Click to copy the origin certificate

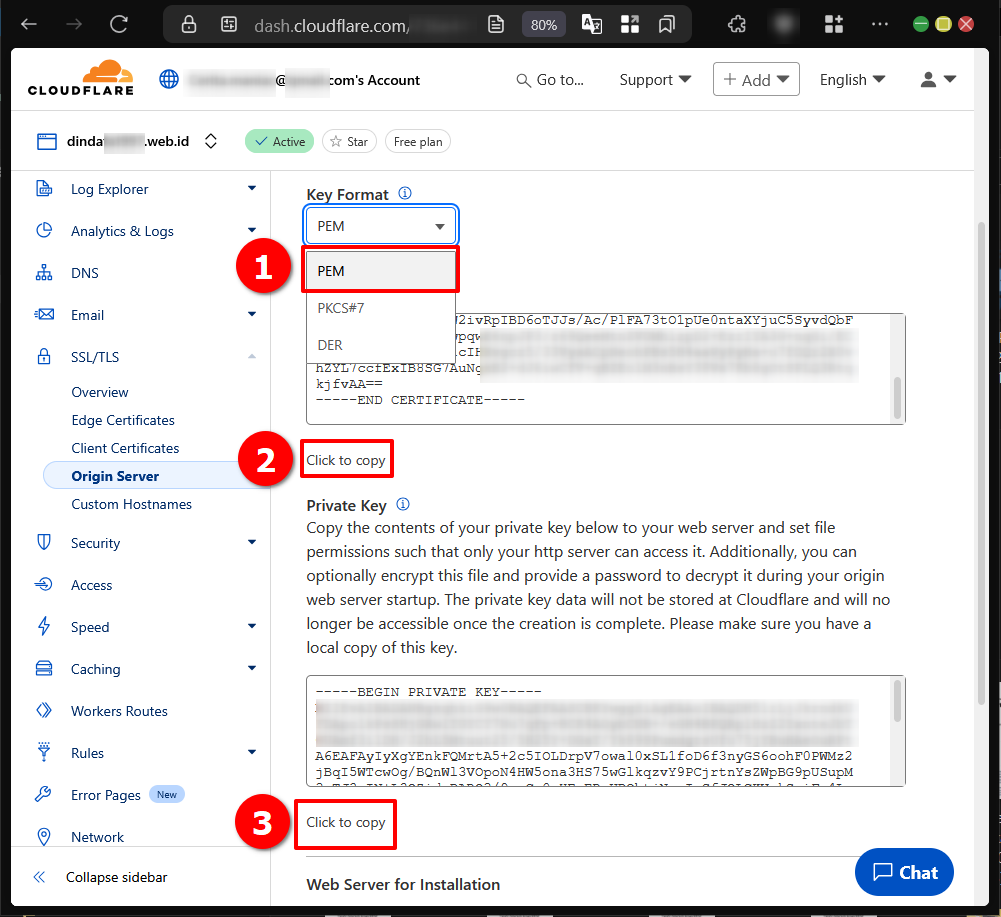[346, 460]
